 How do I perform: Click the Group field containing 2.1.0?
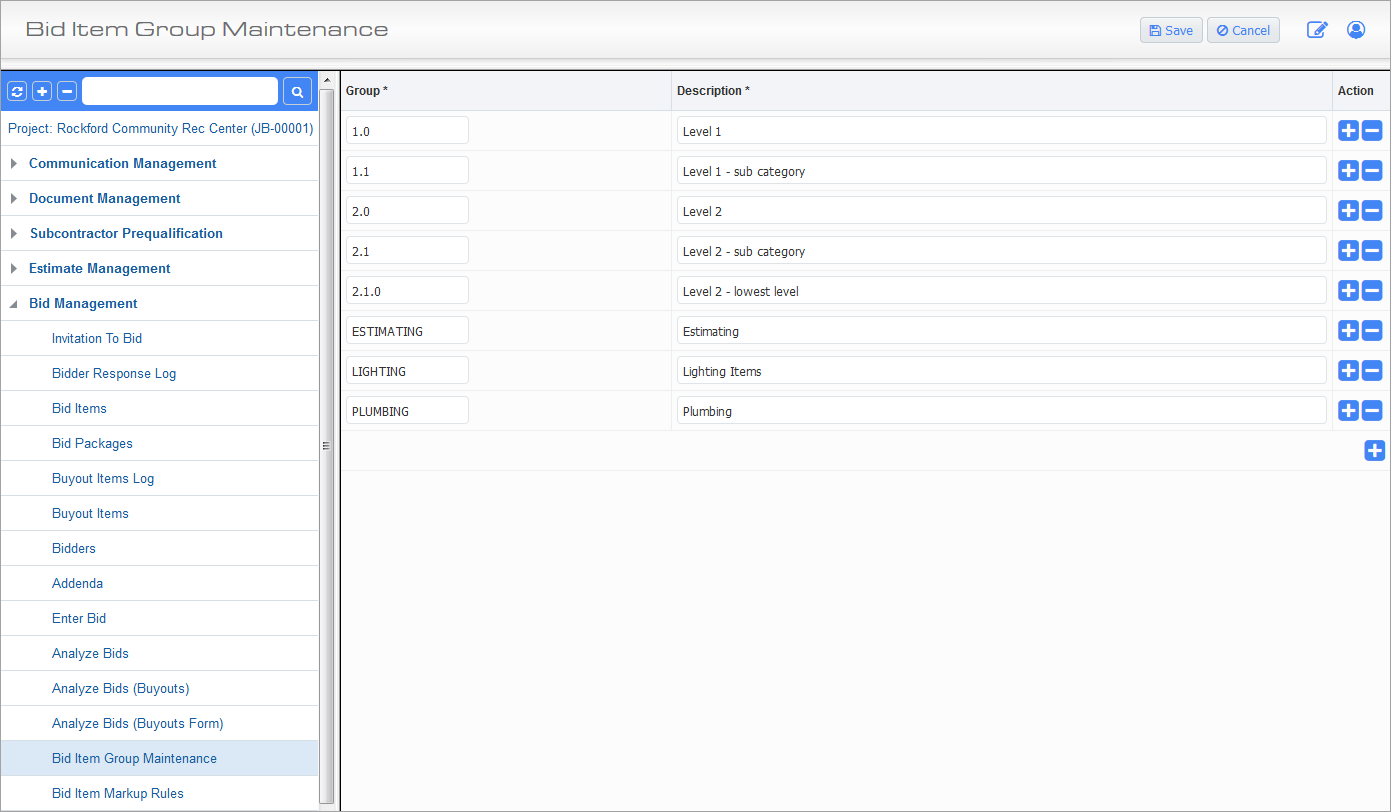click(407, 290)
